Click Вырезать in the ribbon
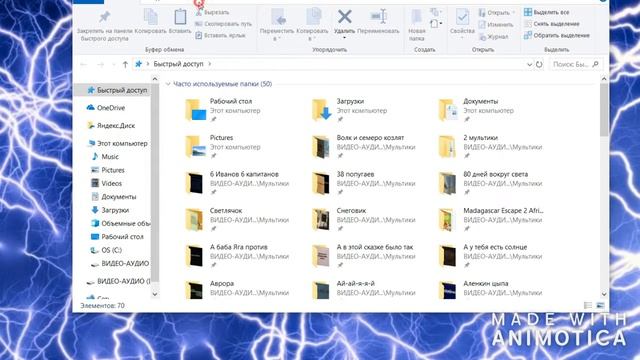The width and height of the screenshot is (640, 360). [x=212, y=12]
